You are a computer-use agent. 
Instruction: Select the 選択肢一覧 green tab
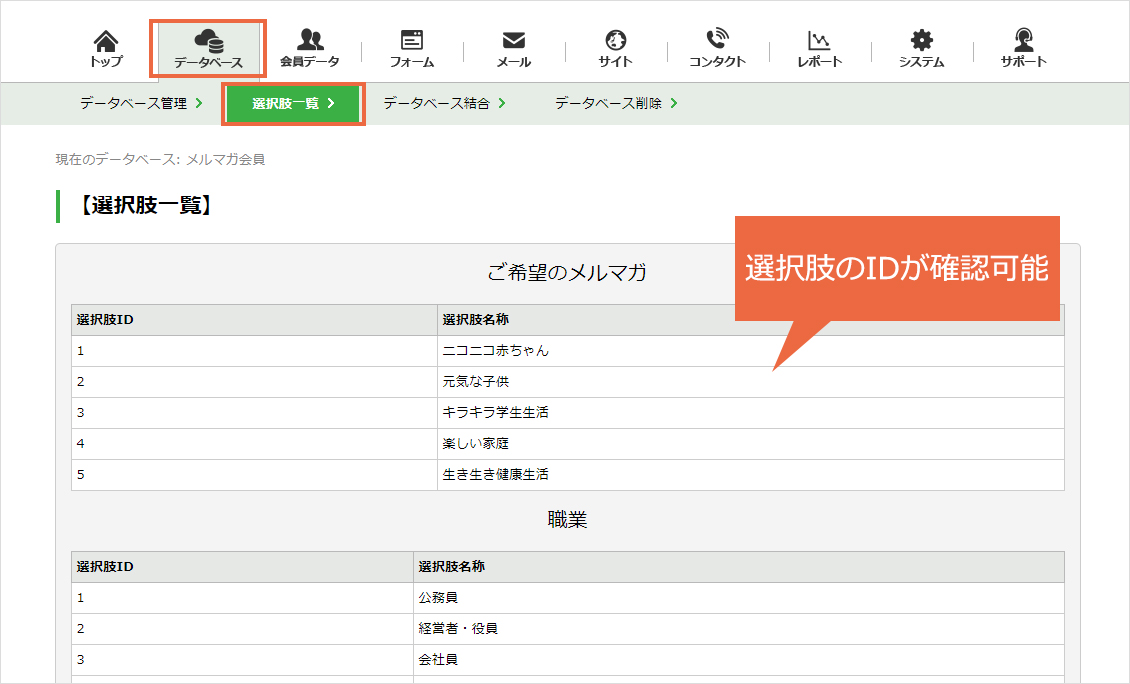[x=293, y=104]
